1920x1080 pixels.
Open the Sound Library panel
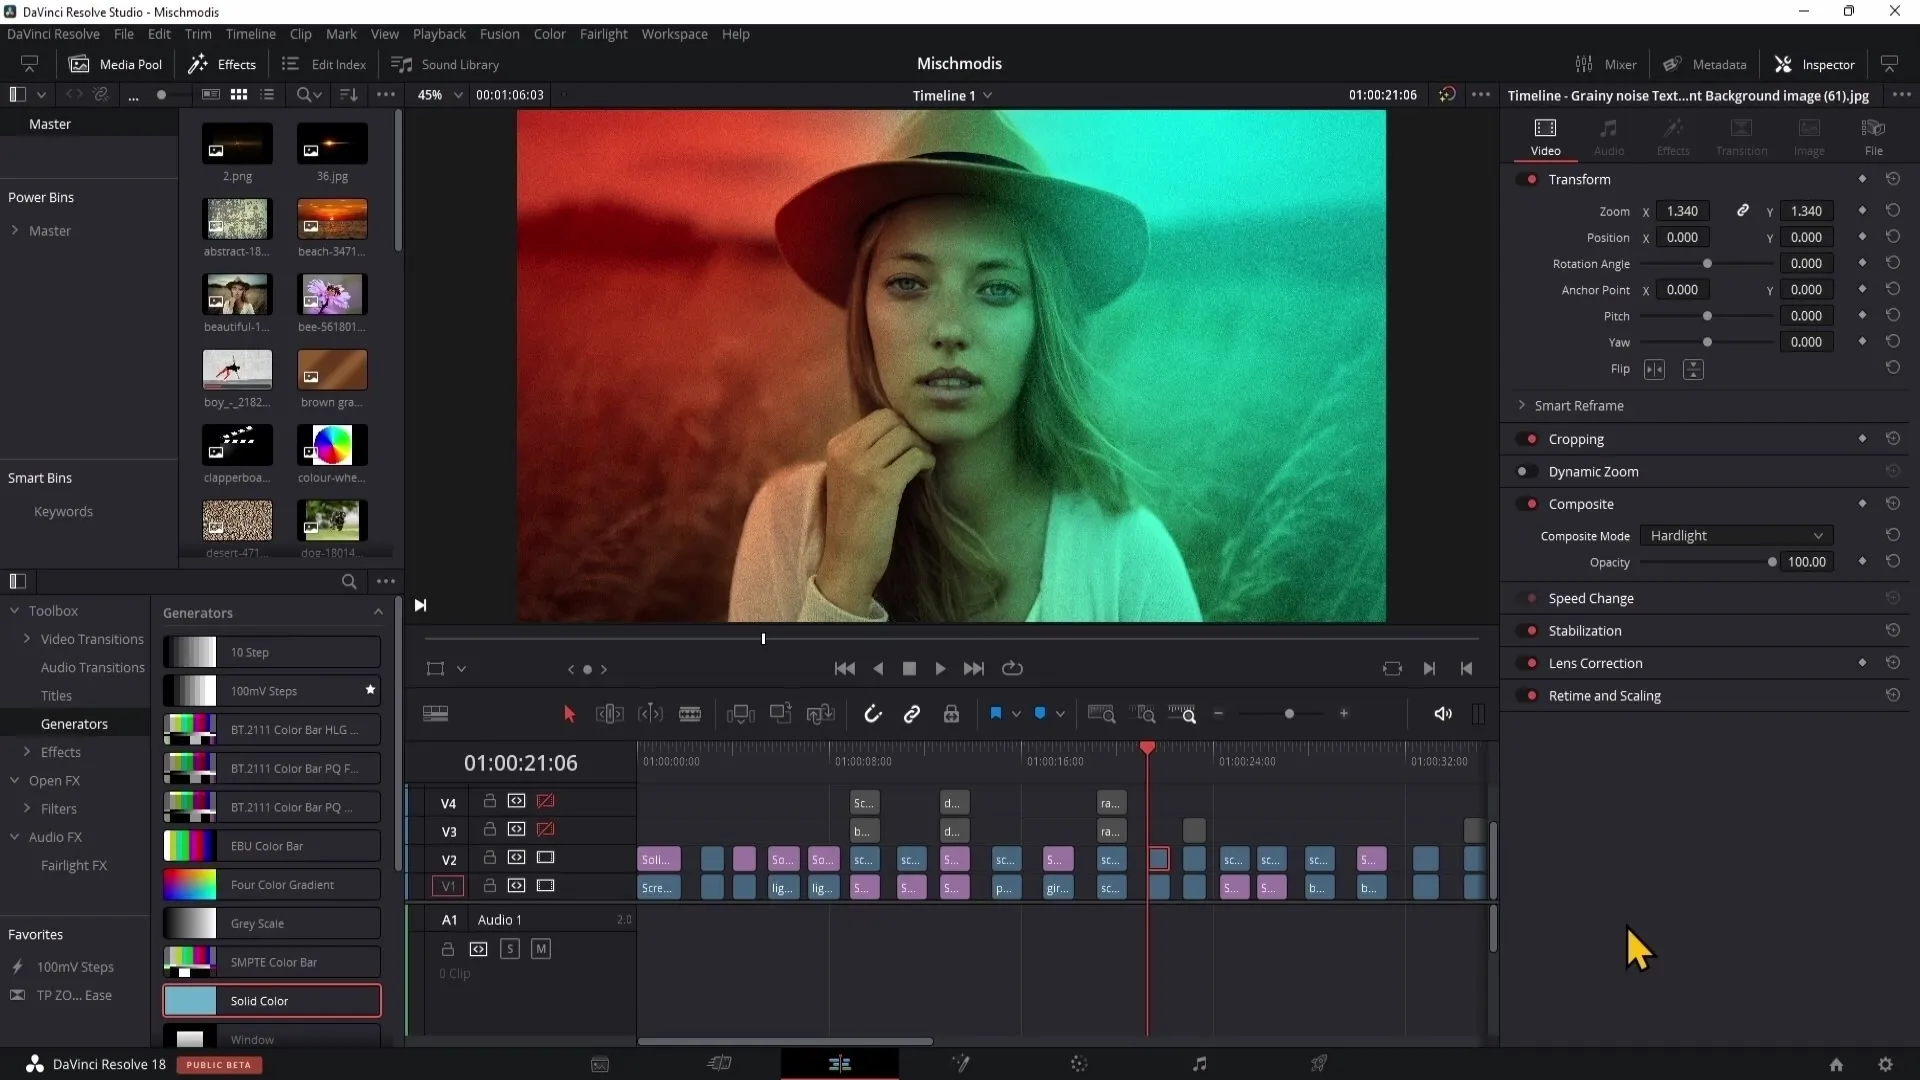tap(445, 64)
